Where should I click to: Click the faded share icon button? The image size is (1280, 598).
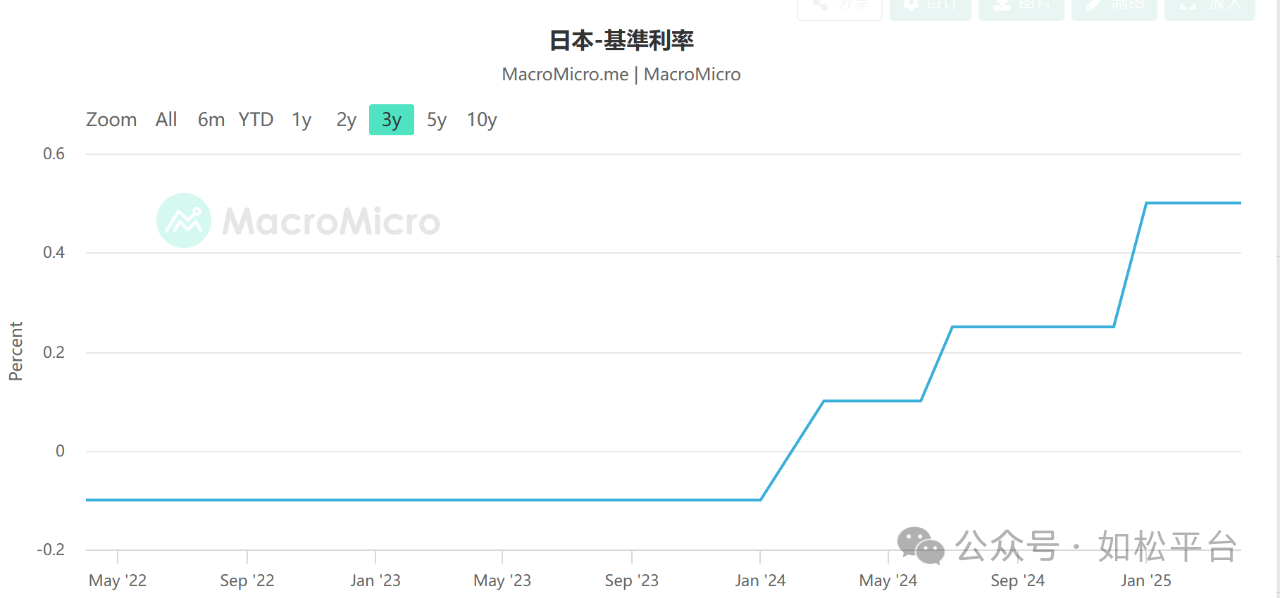click(840, 8)
